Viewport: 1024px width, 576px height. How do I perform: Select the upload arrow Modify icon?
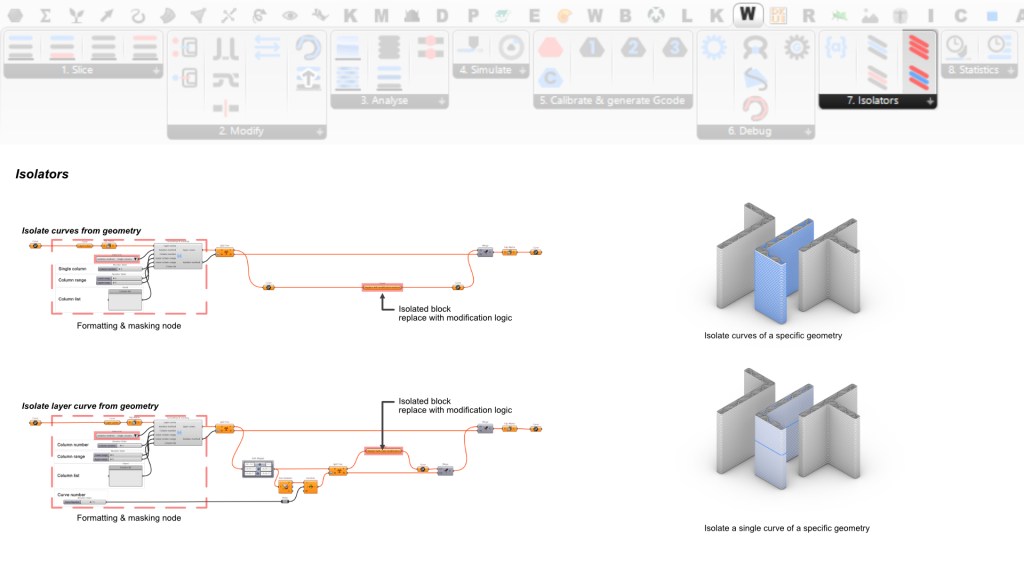tap(308, 79)
